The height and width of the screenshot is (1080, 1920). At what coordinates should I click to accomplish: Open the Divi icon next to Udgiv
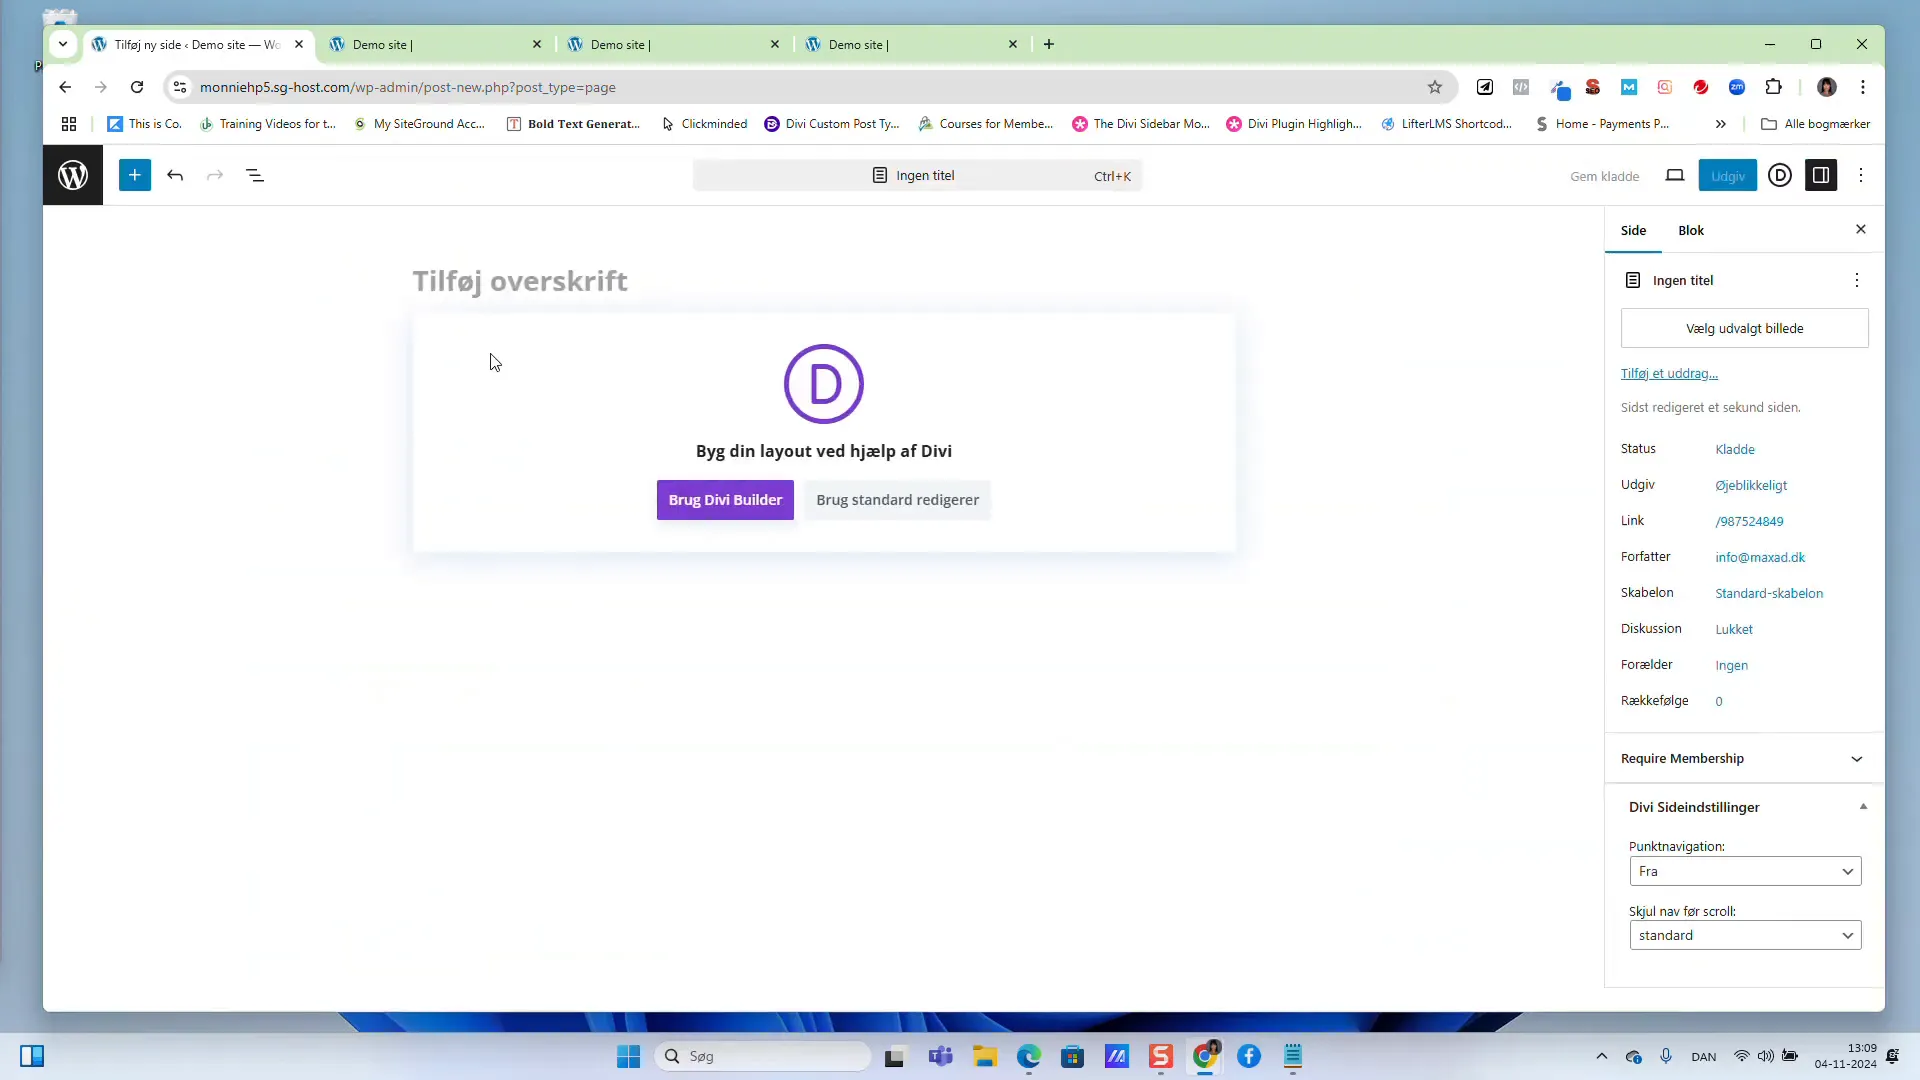[x=1781, y=175]
